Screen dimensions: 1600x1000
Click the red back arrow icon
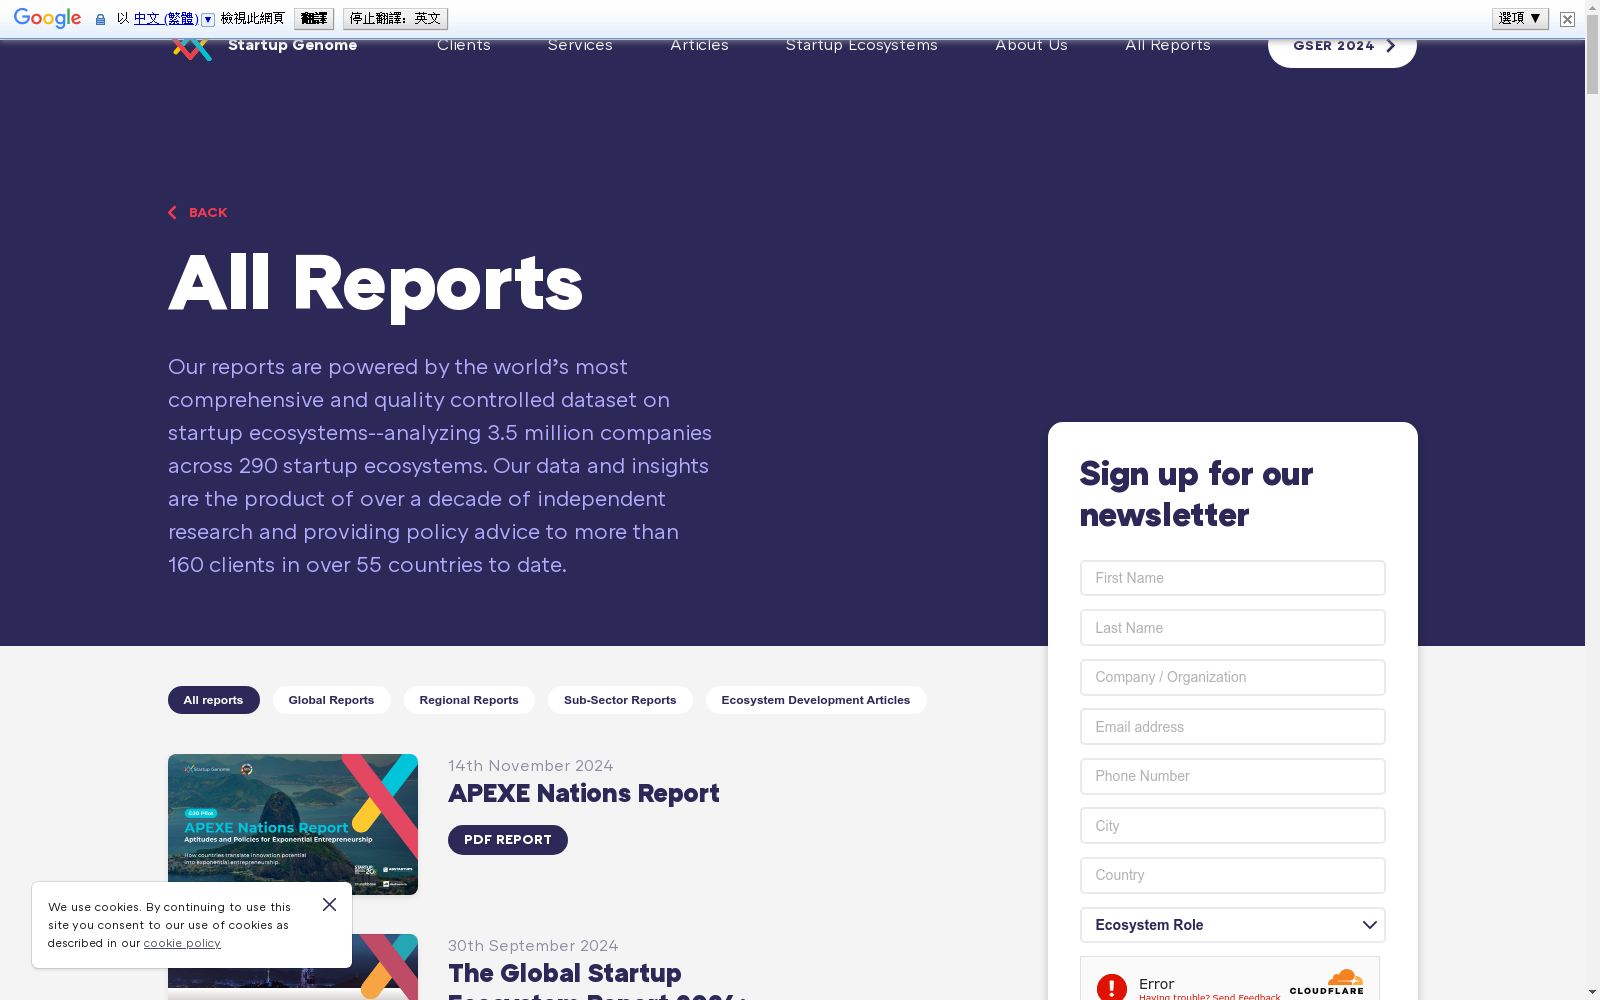[173, 212]
